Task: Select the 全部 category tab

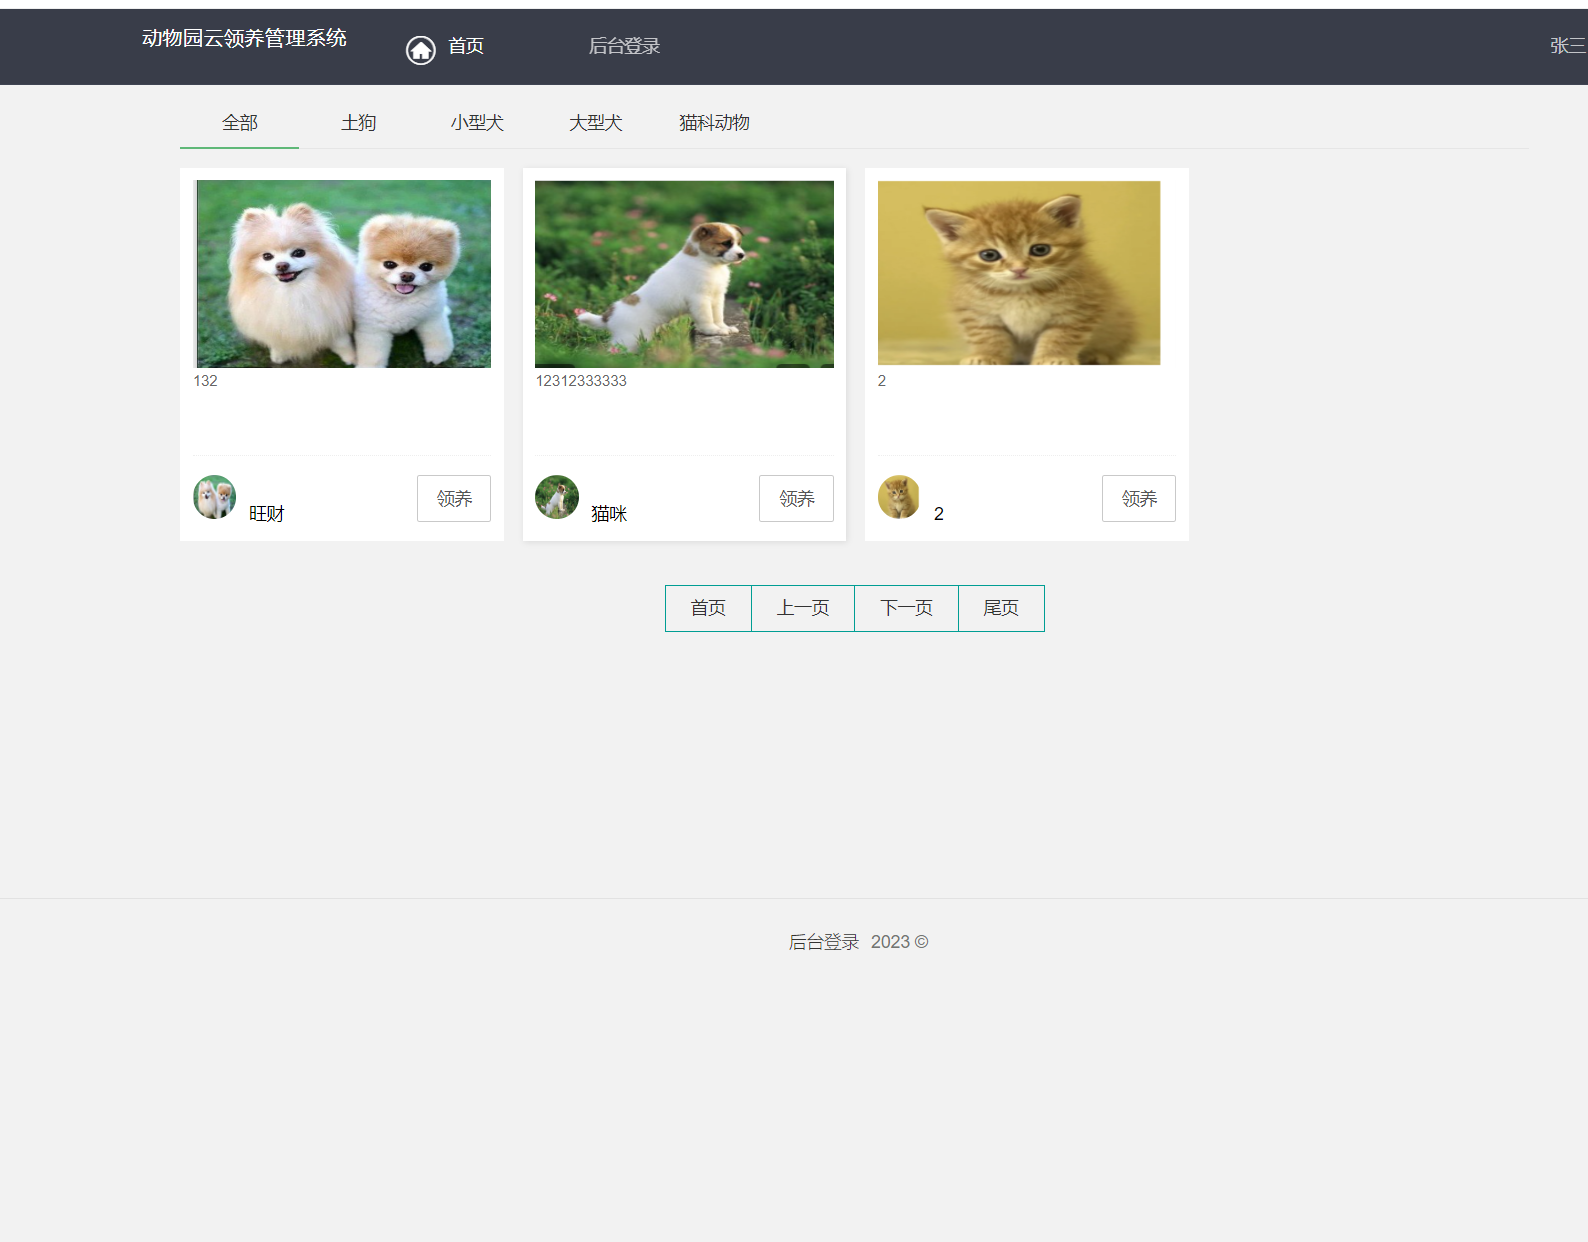Action: coord(239,123)
